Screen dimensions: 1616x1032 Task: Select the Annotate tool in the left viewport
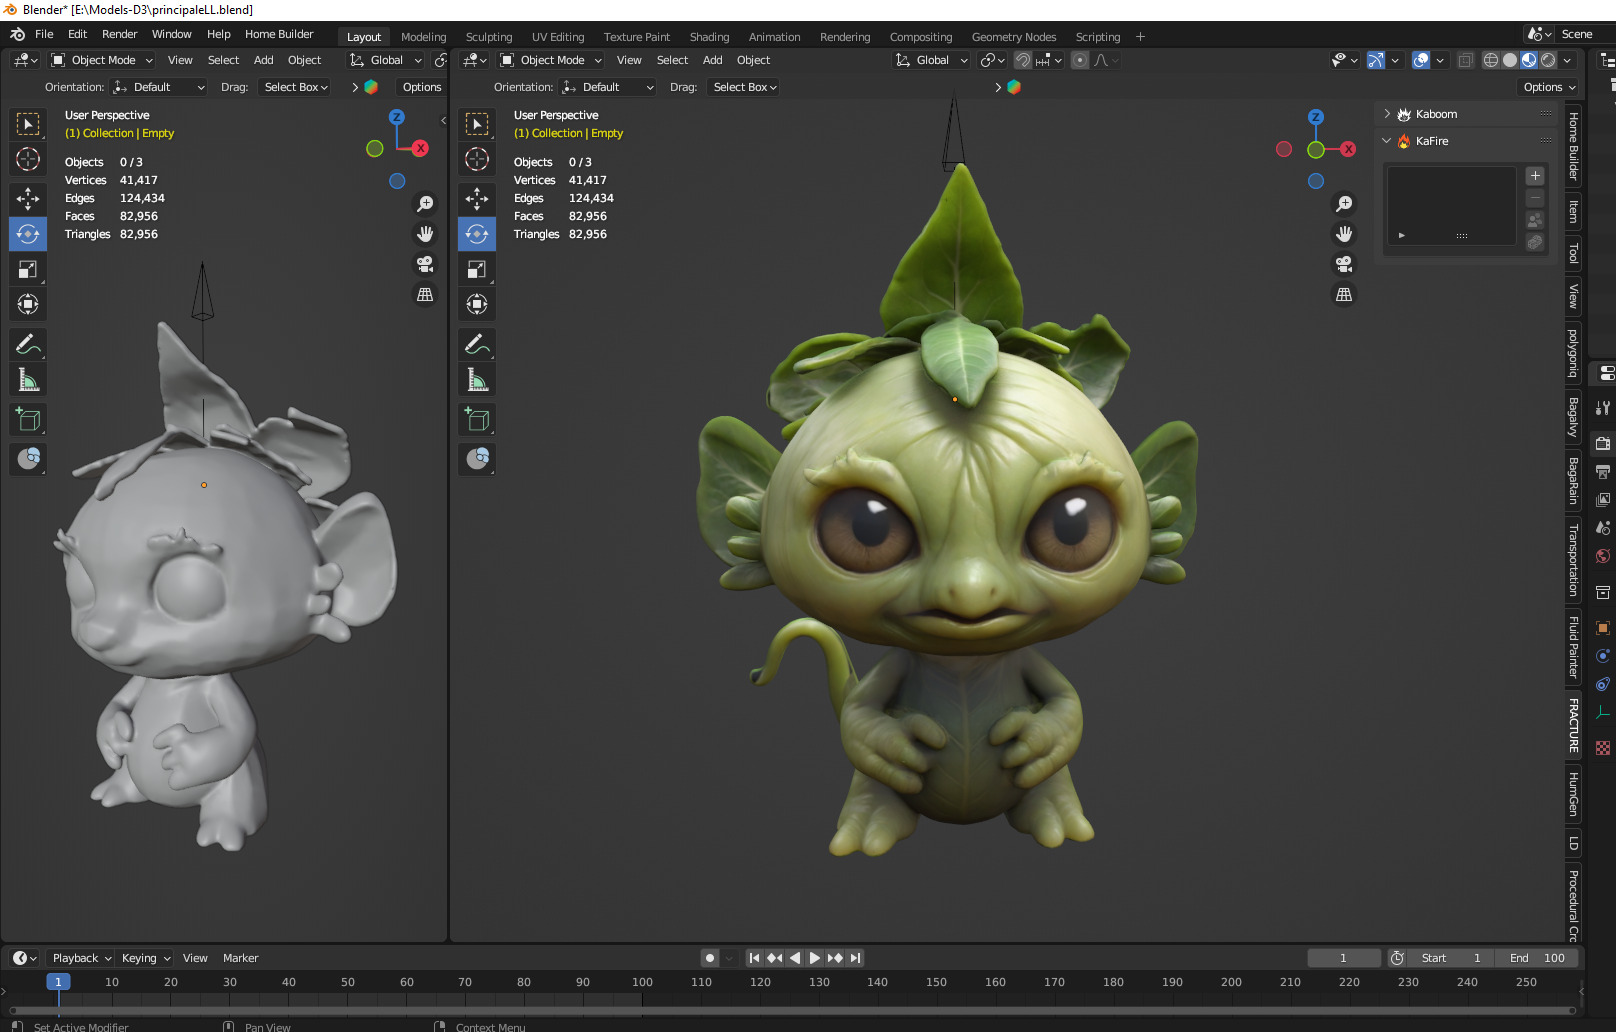click(28, 345)
